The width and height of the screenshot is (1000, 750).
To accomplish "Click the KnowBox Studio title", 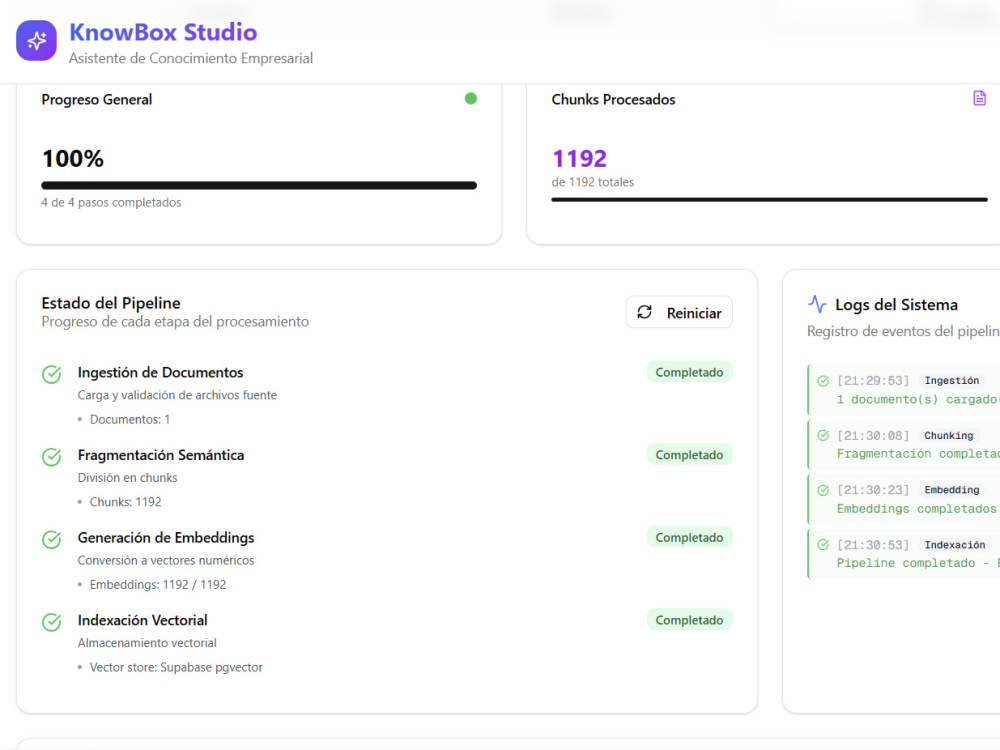I will (163, 32).
